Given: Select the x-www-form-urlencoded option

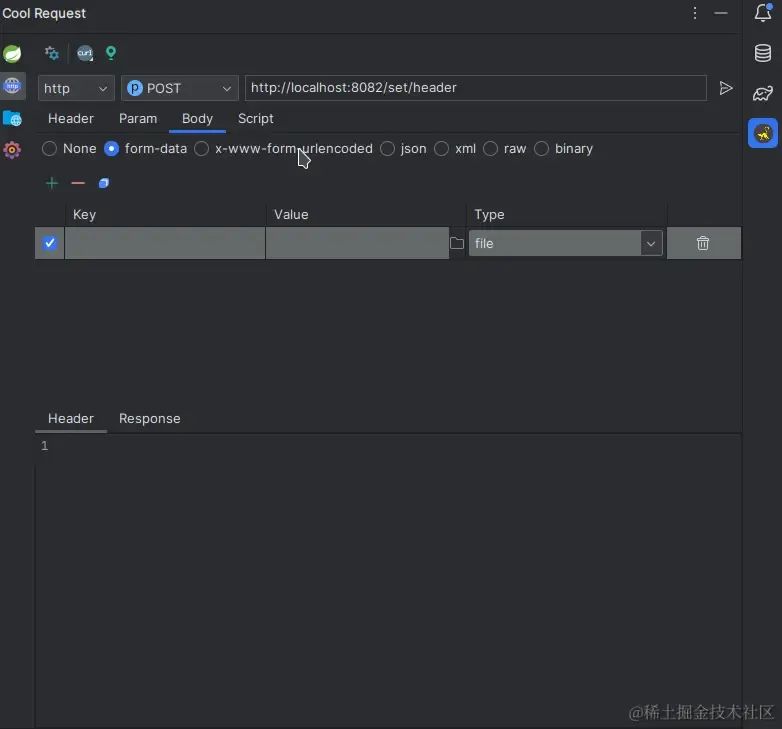Looking at the screenshot, I should pyautogui.click(x=283, y=149).
